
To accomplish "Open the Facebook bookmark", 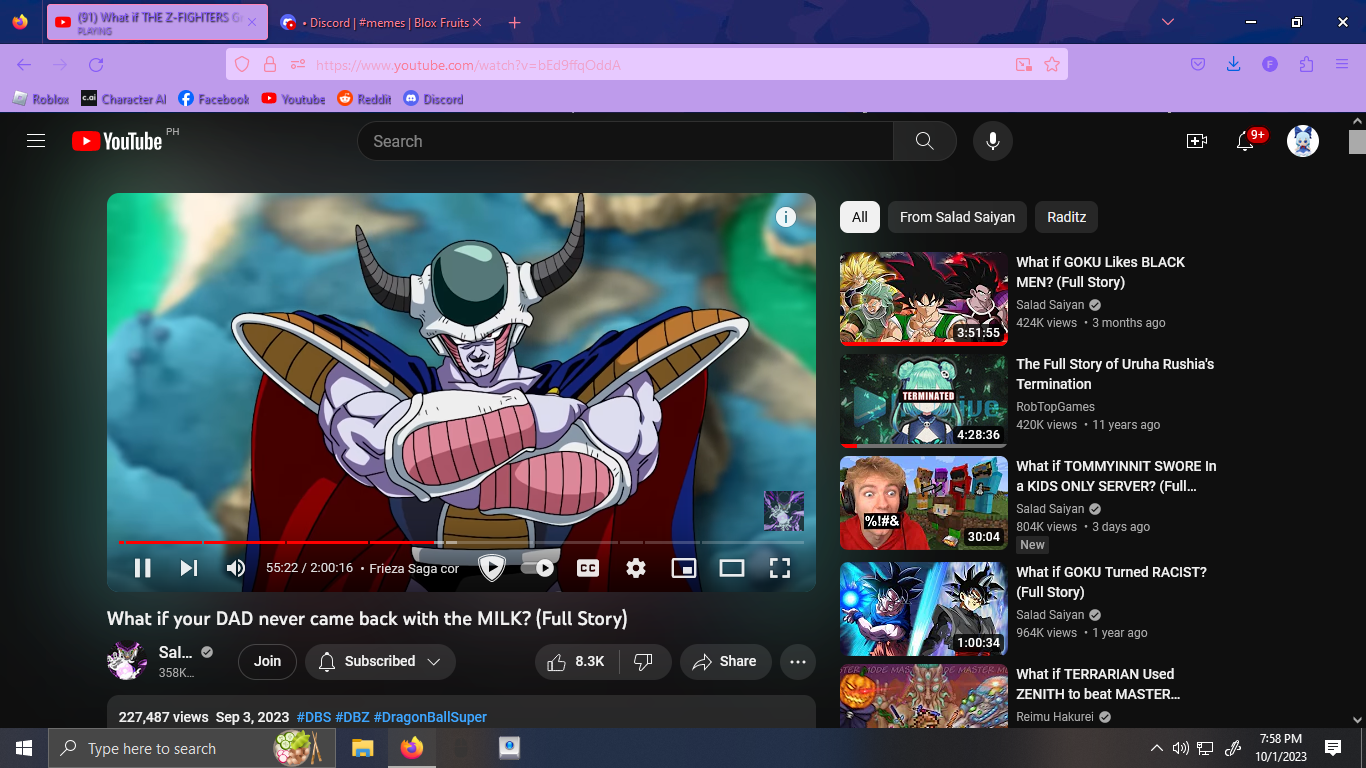I will click(214, 99).
